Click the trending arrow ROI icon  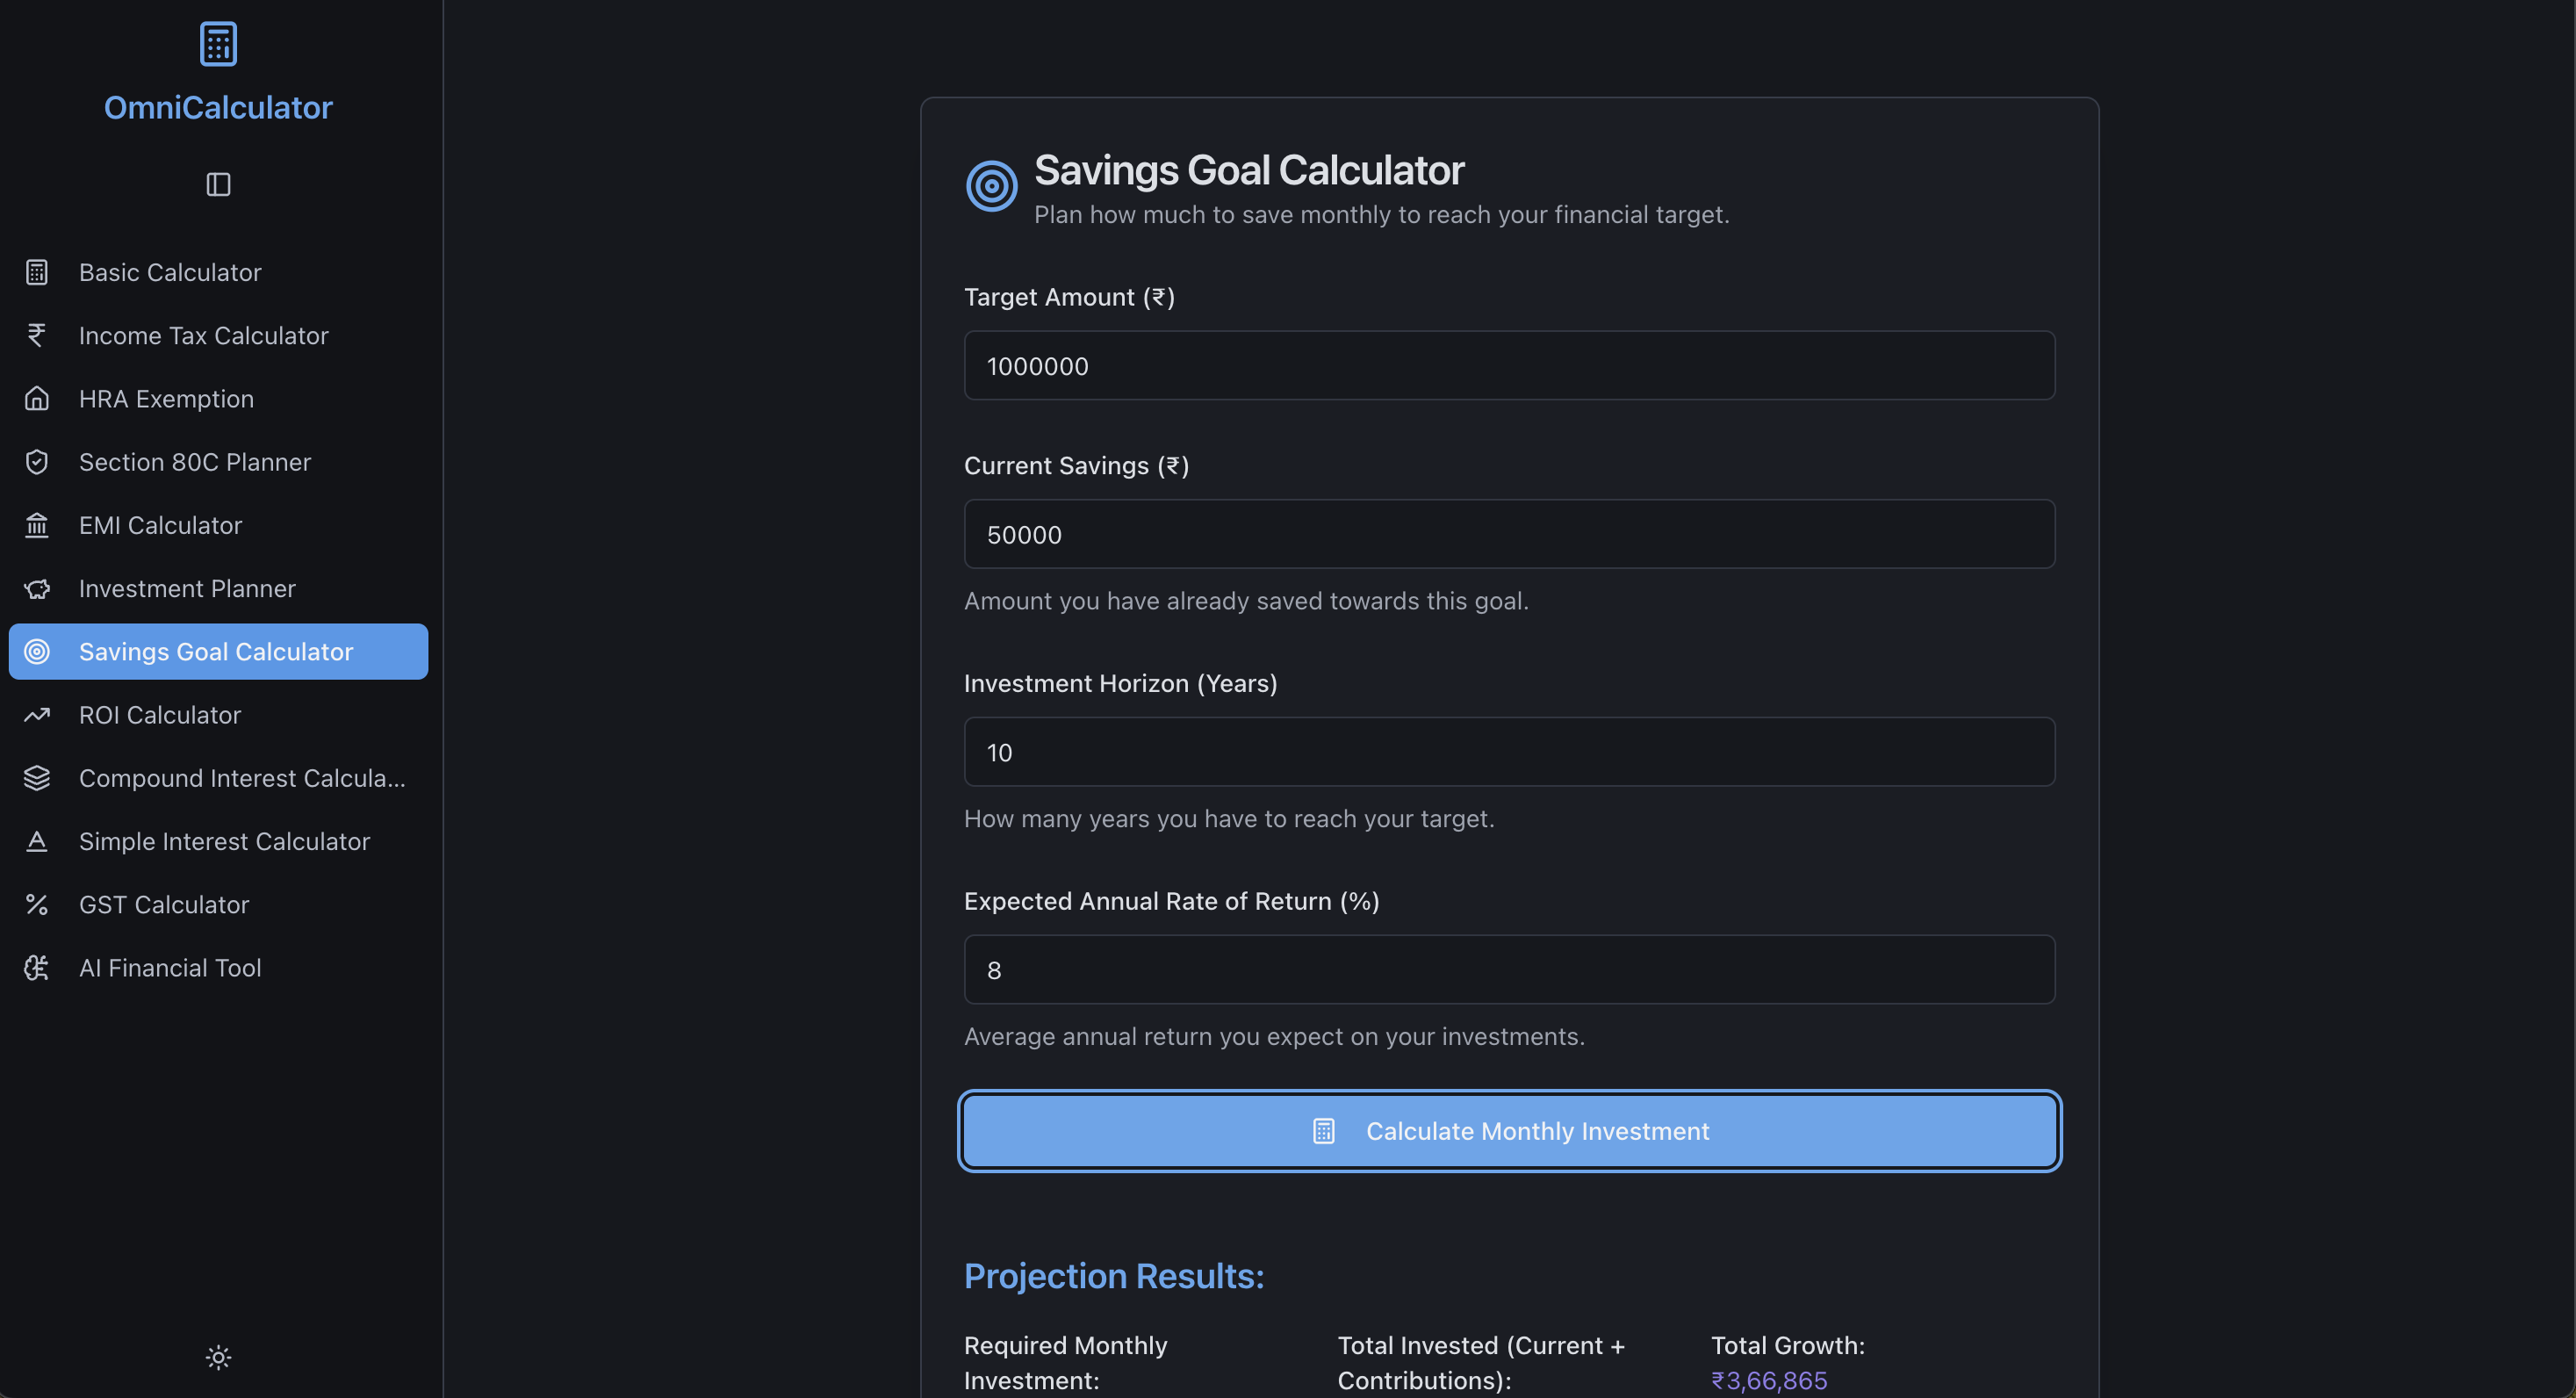click(37, 715)
